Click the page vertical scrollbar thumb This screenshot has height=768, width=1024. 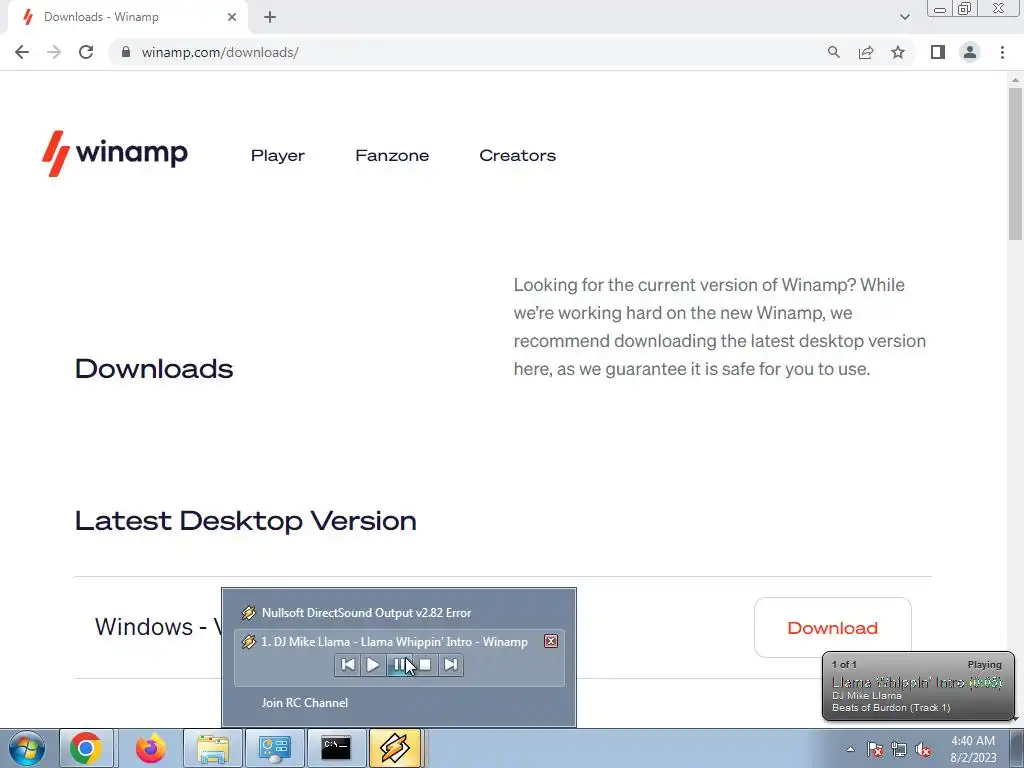[x=1015, y=164]
